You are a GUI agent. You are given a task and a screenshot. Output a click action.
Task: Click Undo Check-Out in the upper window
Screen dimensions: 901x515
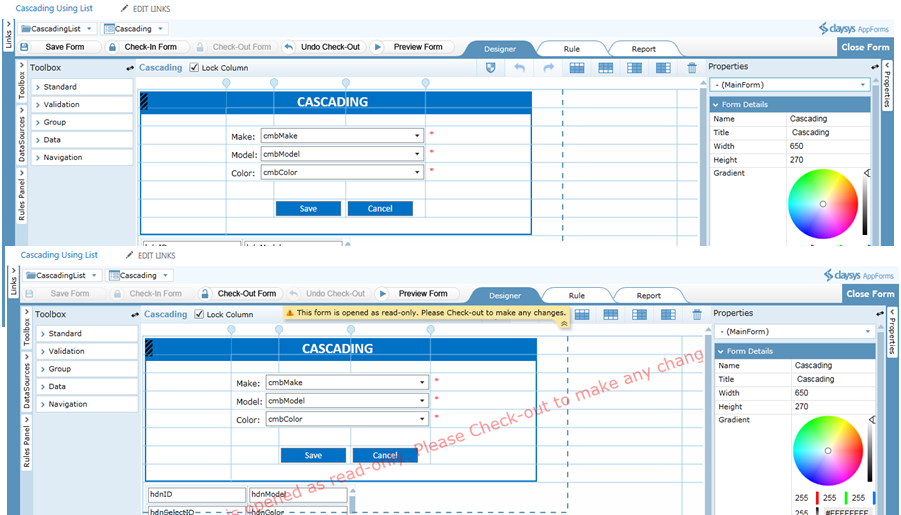coord(324,47)
